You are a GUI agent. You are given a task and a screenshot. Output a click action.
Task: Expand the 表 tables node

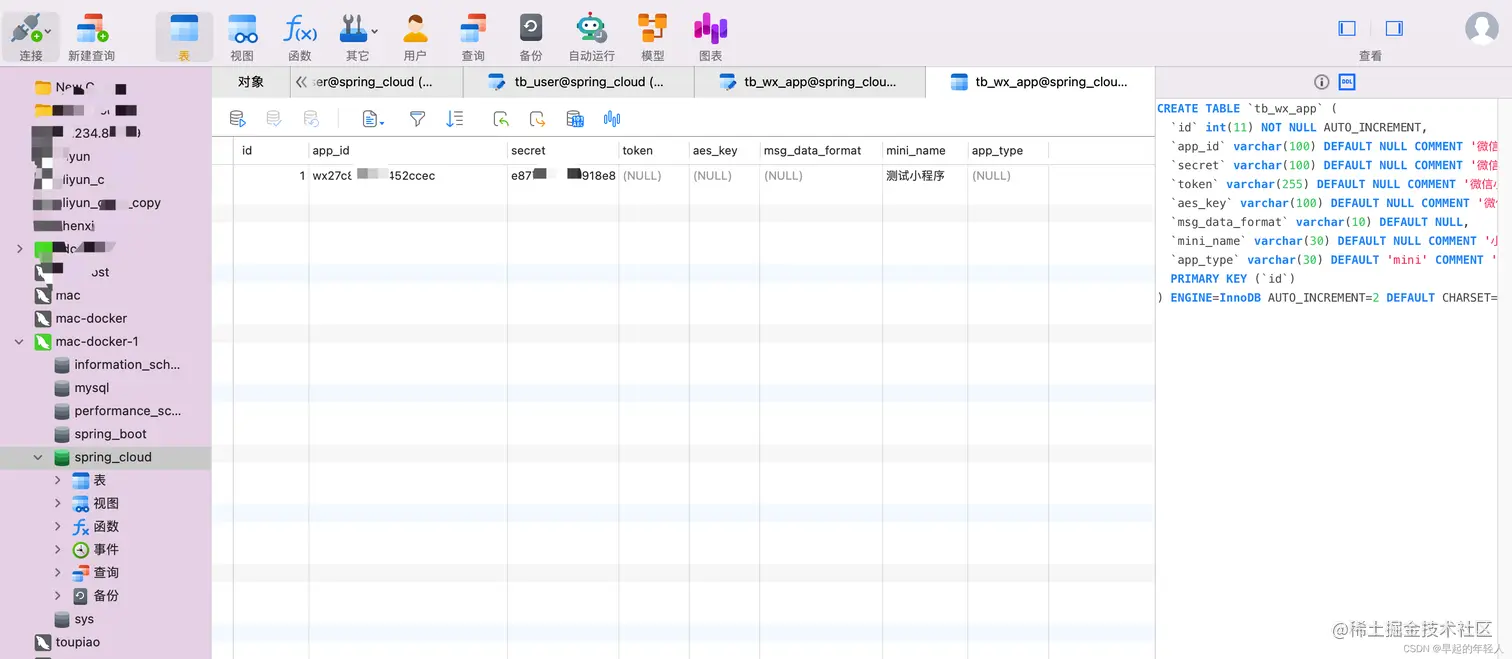[x=57, y=480]
